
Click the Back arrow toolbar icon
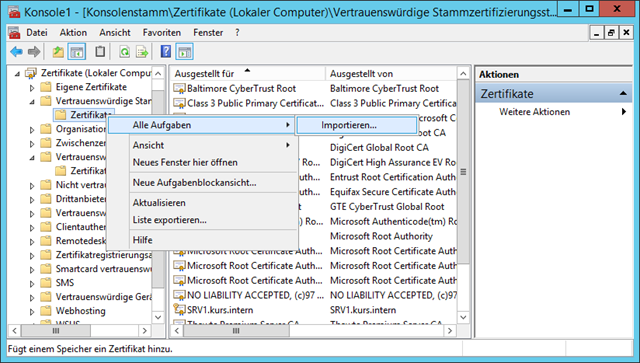[16, 52]
